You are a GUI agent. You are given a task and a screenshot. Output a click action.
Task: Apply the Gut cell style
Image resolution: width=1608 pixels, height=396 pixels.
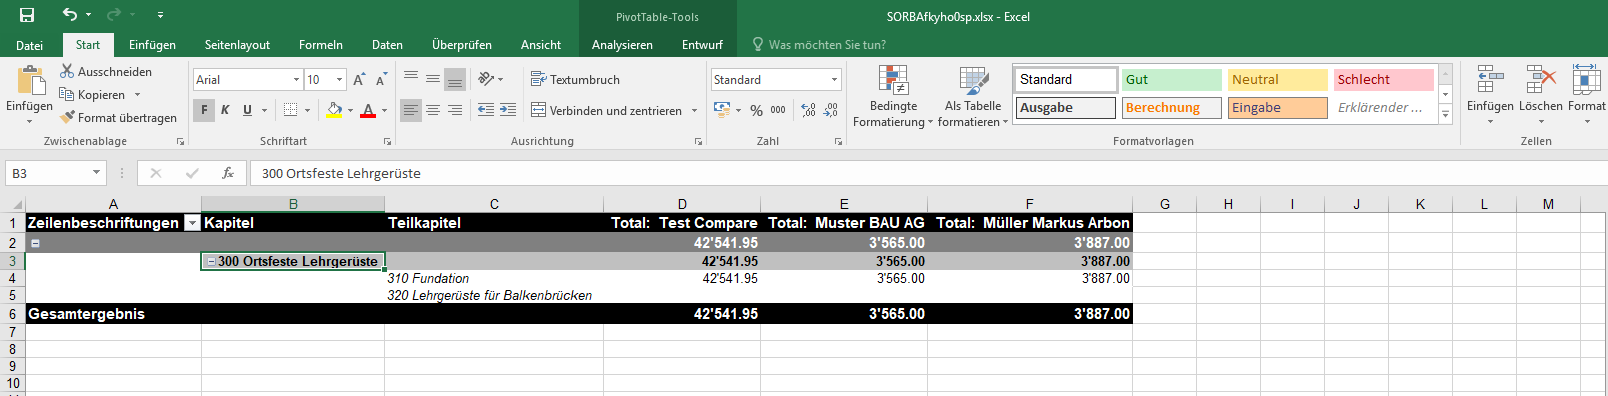coord(1172,80)
